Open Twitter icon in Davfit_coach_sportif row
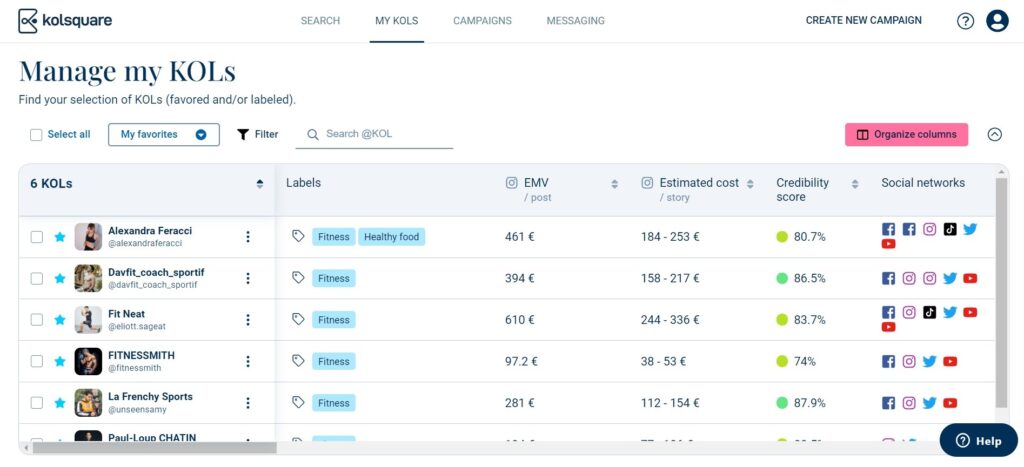The height and width of the screenshot is (467, 1024). 949,279
